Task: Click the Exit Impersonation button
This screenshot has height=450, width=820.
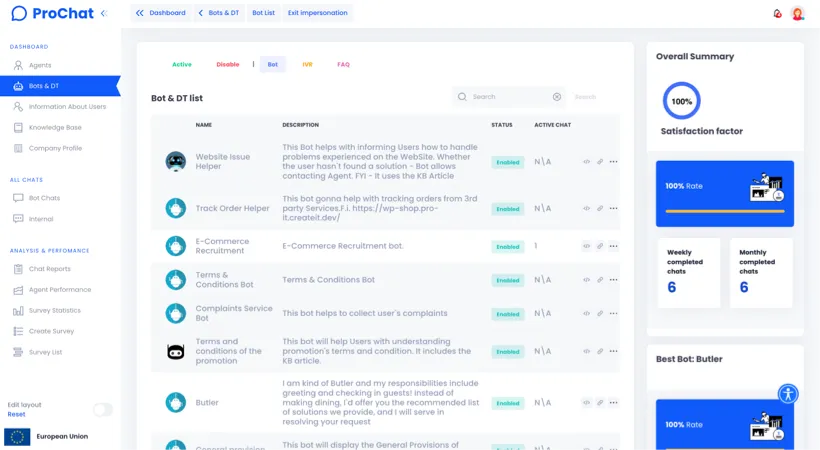Action: (x=317, y=13)
